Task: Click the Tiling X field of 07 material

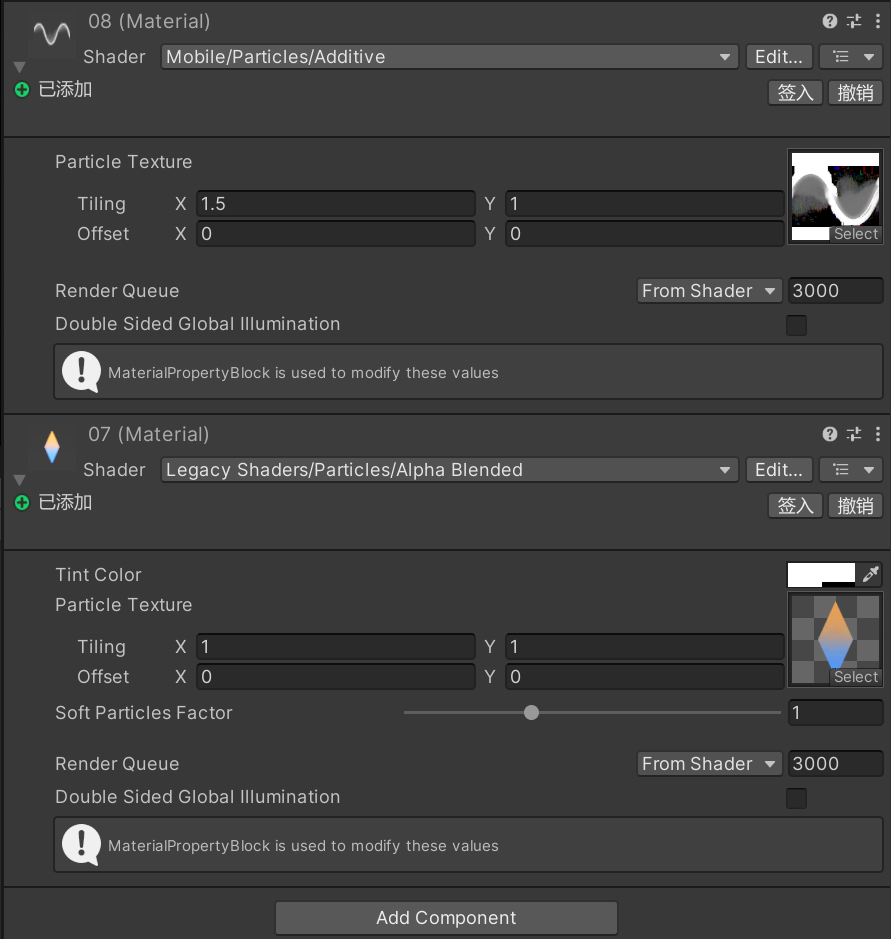Action: [336, 647]
